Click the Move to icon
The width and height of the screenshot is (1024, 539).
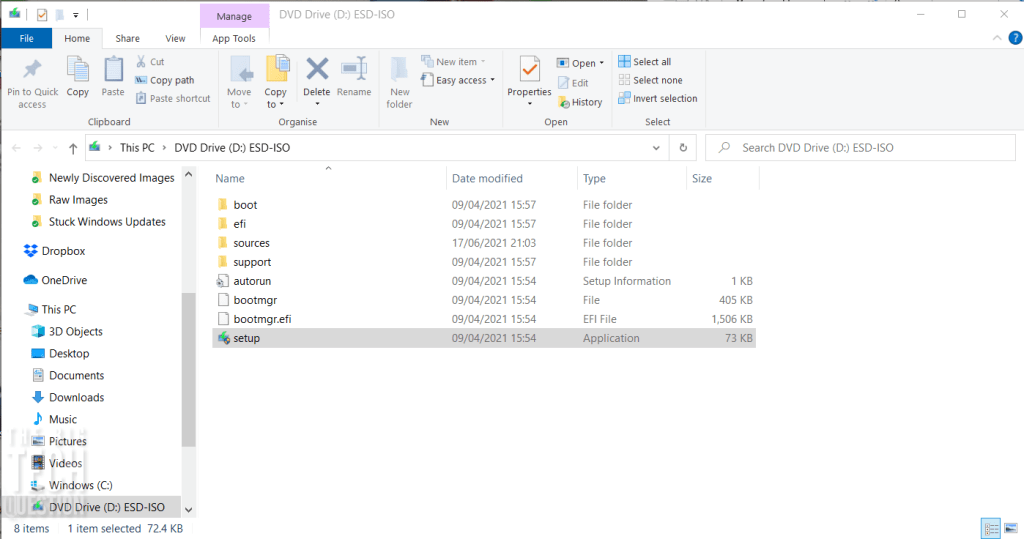click(240, 71)
